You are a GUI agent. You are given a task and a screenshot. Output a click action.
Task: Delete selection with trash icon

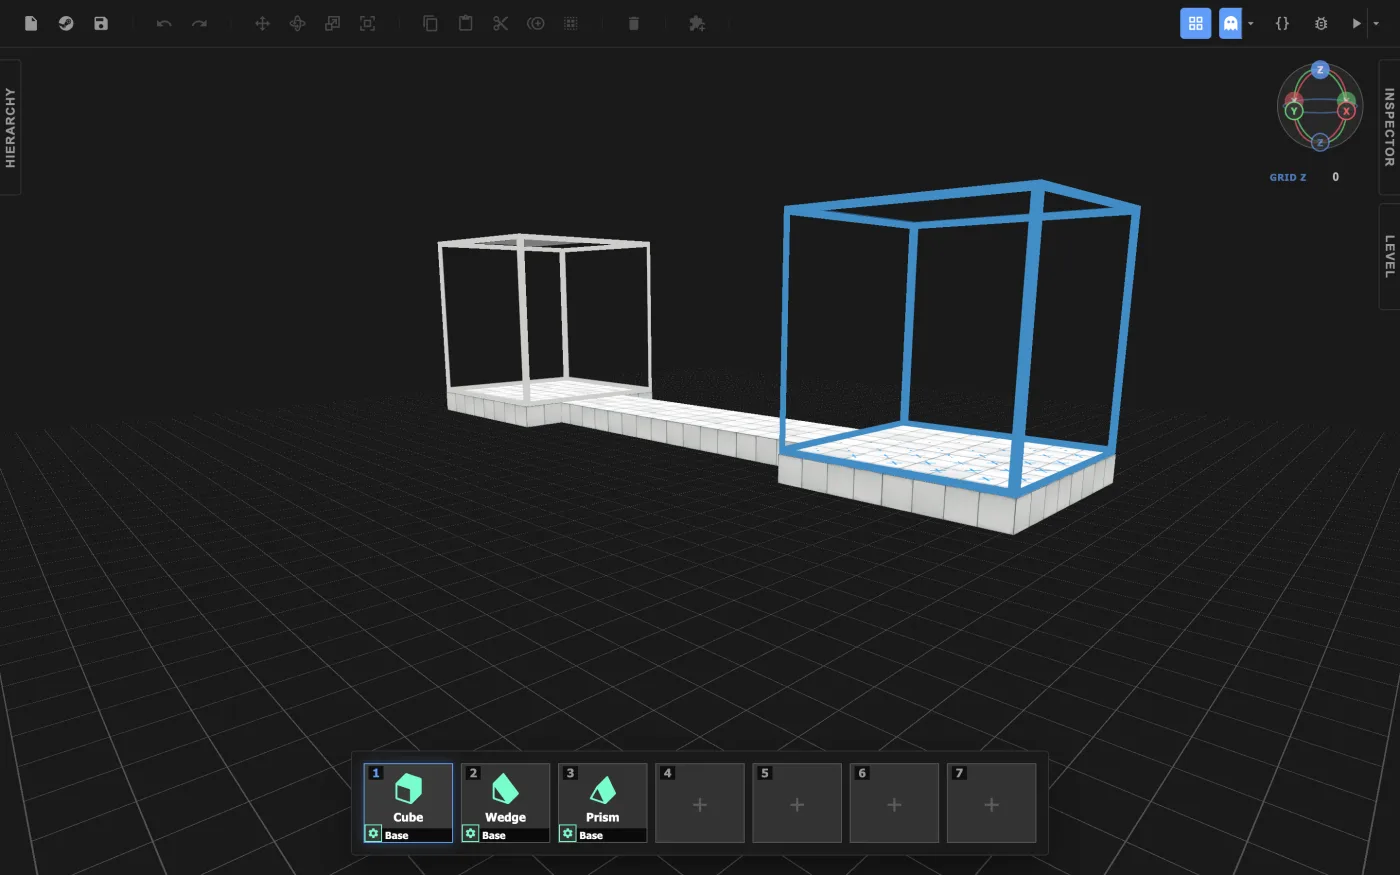[x=633, y=23]
